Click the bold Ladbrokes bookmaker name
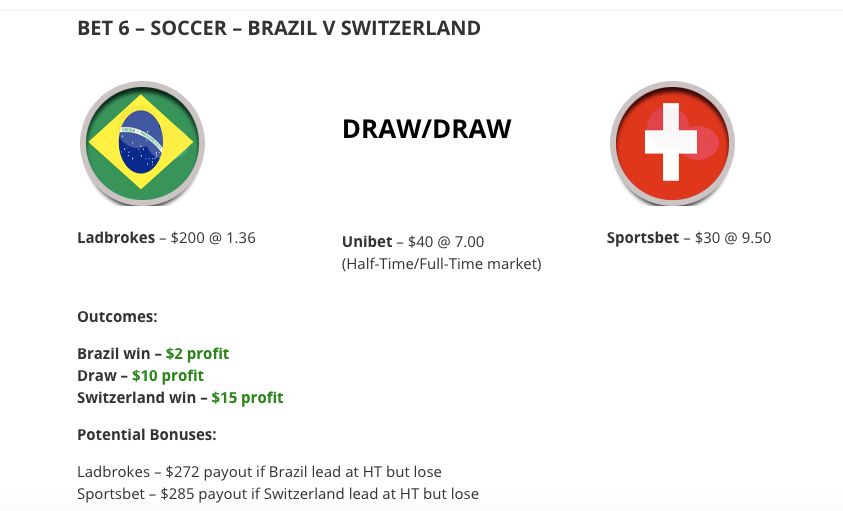The height and width of the screenshot is (511, 843). pyautogui.click(x=116, y=238)
